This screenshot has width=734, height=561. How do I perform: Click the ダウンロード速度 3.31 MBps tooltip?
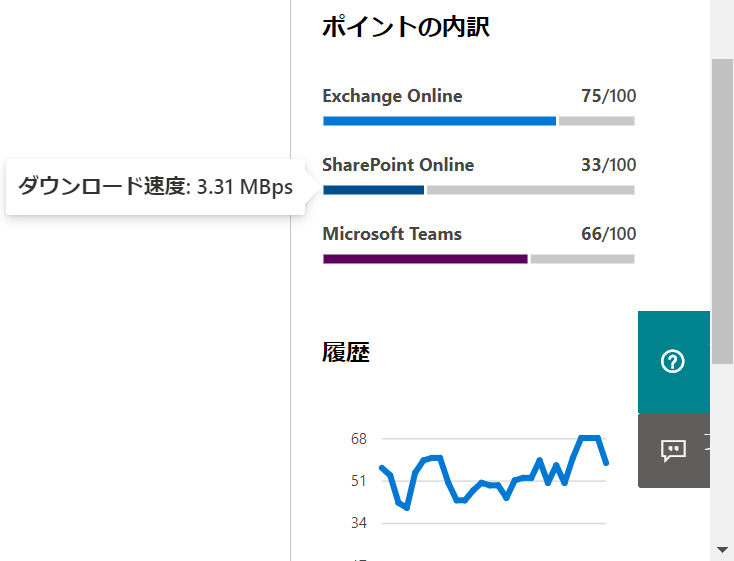point(155,187)
